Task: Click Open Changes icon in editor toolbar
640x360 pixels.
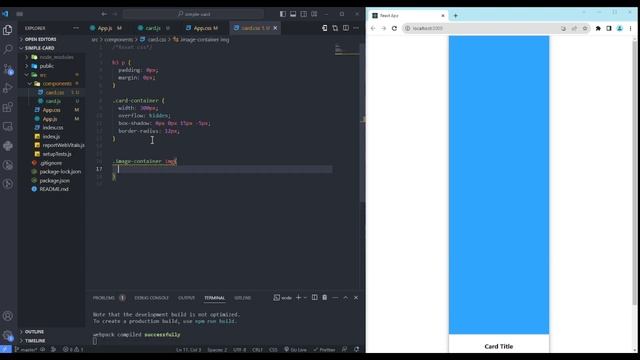Action: coord(324,28)
